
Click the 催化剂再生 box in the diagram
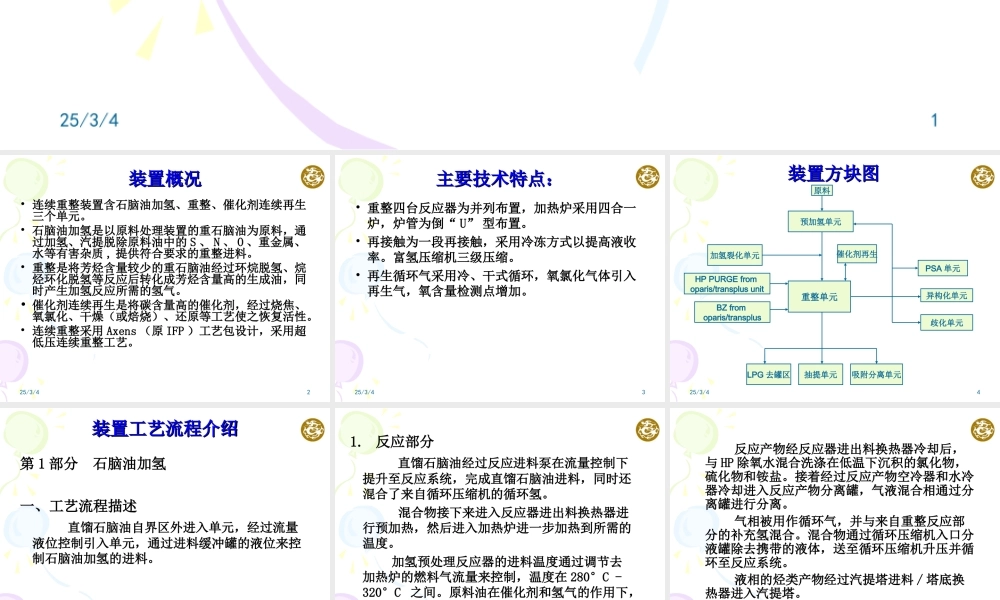pos(857,254)
